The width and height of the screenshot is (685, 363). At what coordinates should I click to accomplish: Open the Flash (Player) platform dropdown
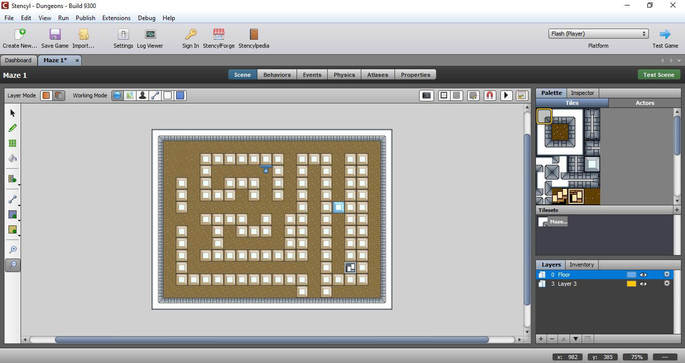[598, 34]
